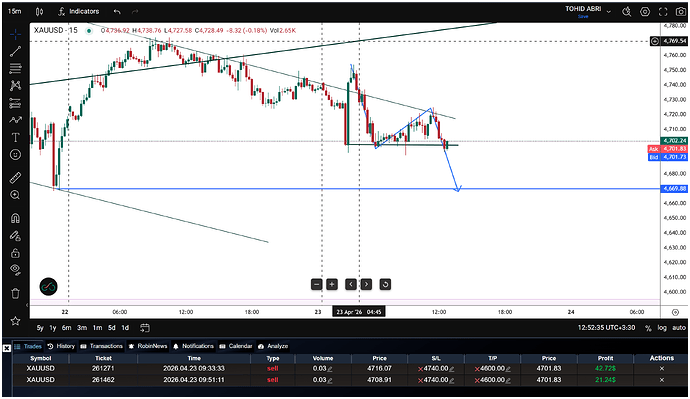Viewport: 690px width, 399px height.
Task: Open price scale settings at bottom right
Action: [675, 312]
